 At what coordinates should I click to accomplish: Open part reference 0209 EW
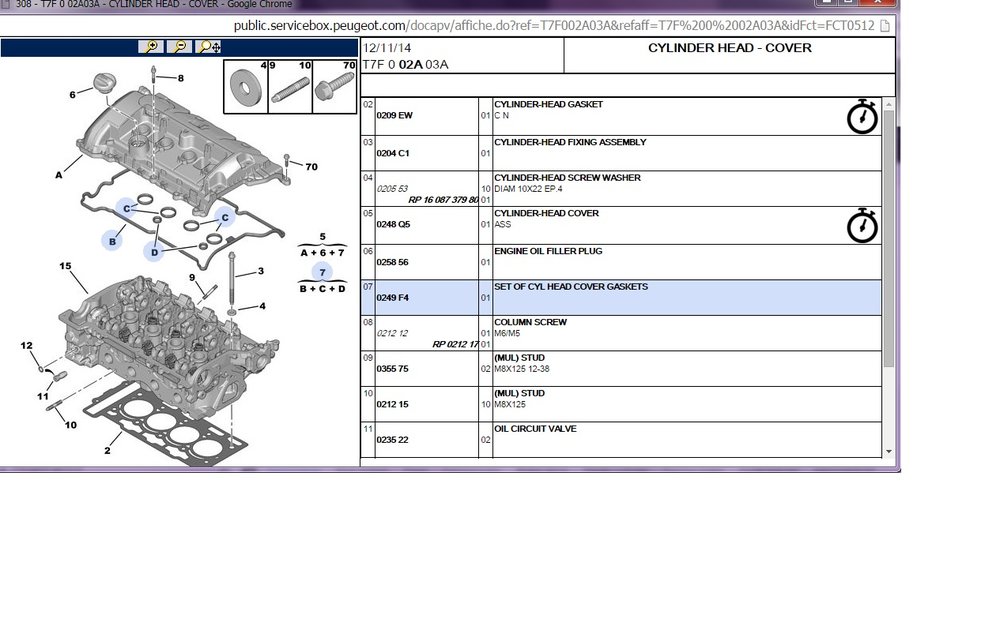point(394,115)
